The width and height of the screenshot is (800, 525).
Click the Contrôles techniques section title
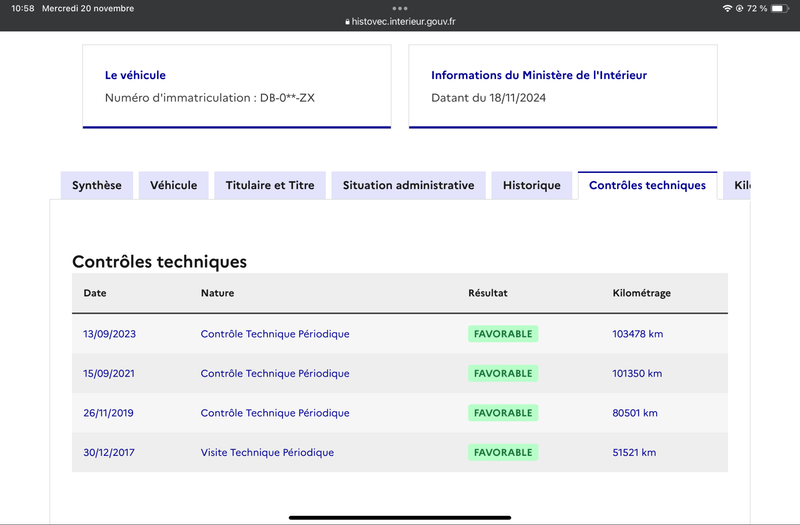point(159,261)
